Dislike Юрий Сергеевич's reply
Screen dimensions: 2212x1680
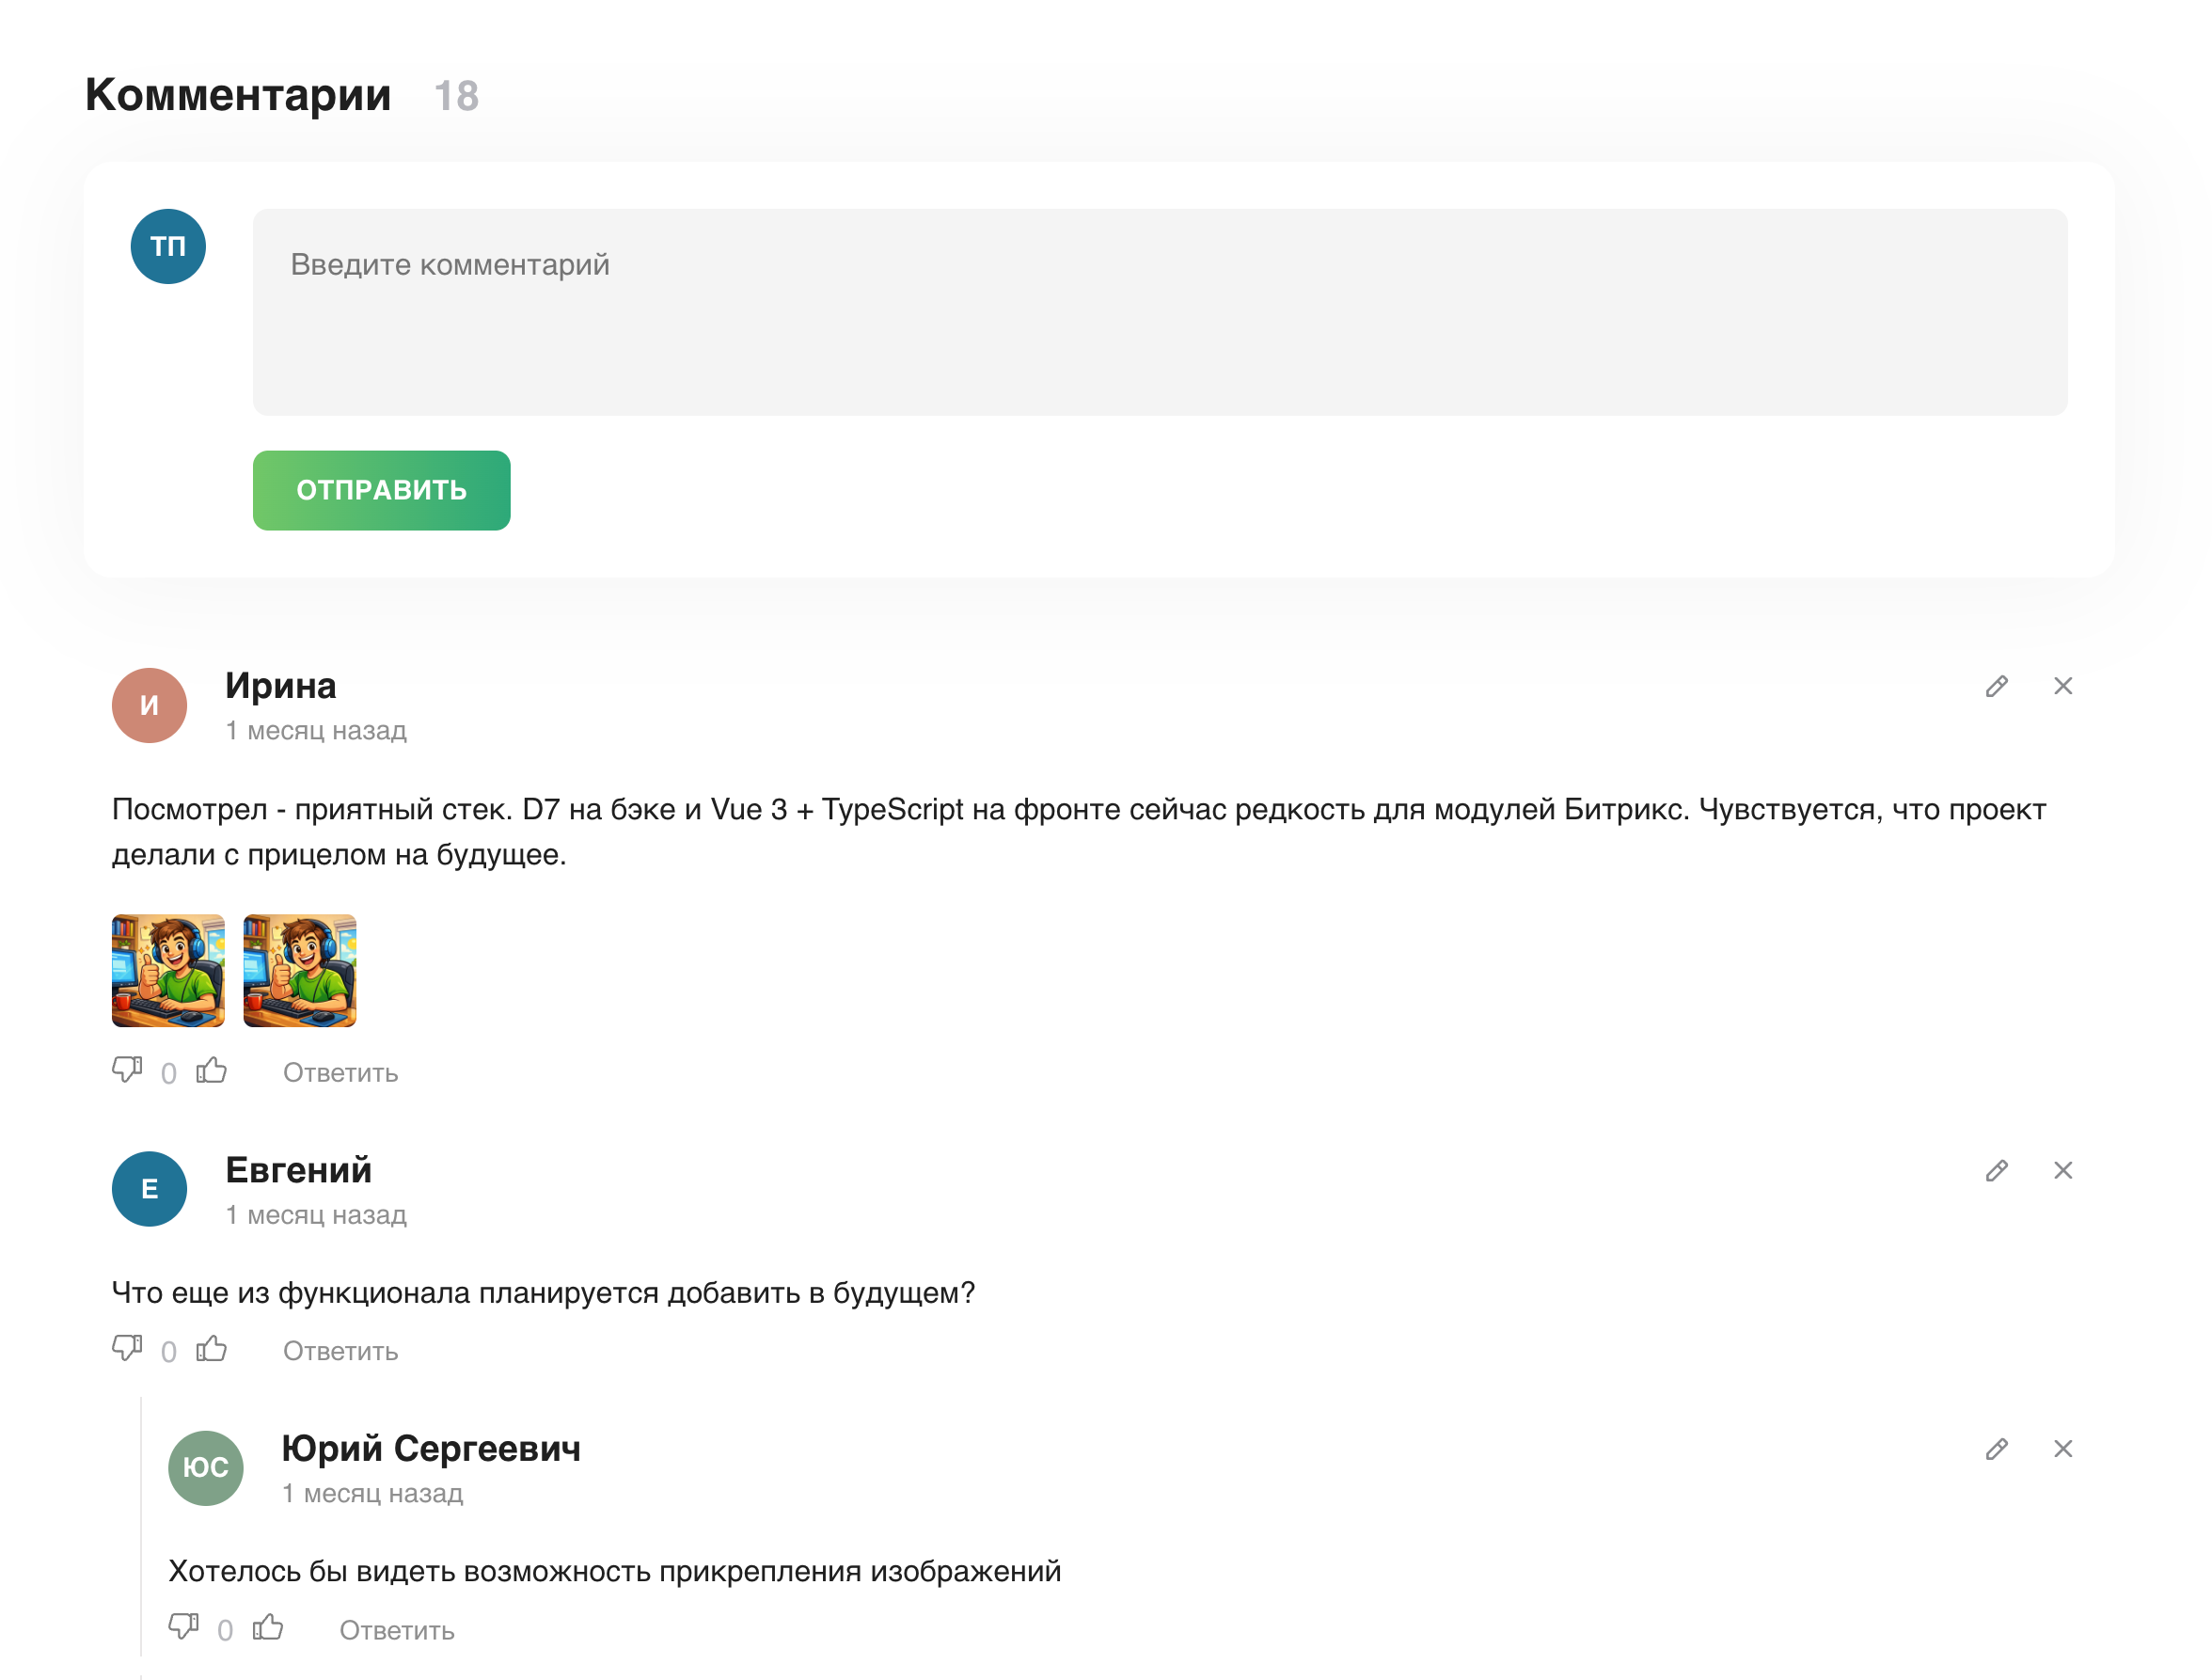pos(183,1627)
